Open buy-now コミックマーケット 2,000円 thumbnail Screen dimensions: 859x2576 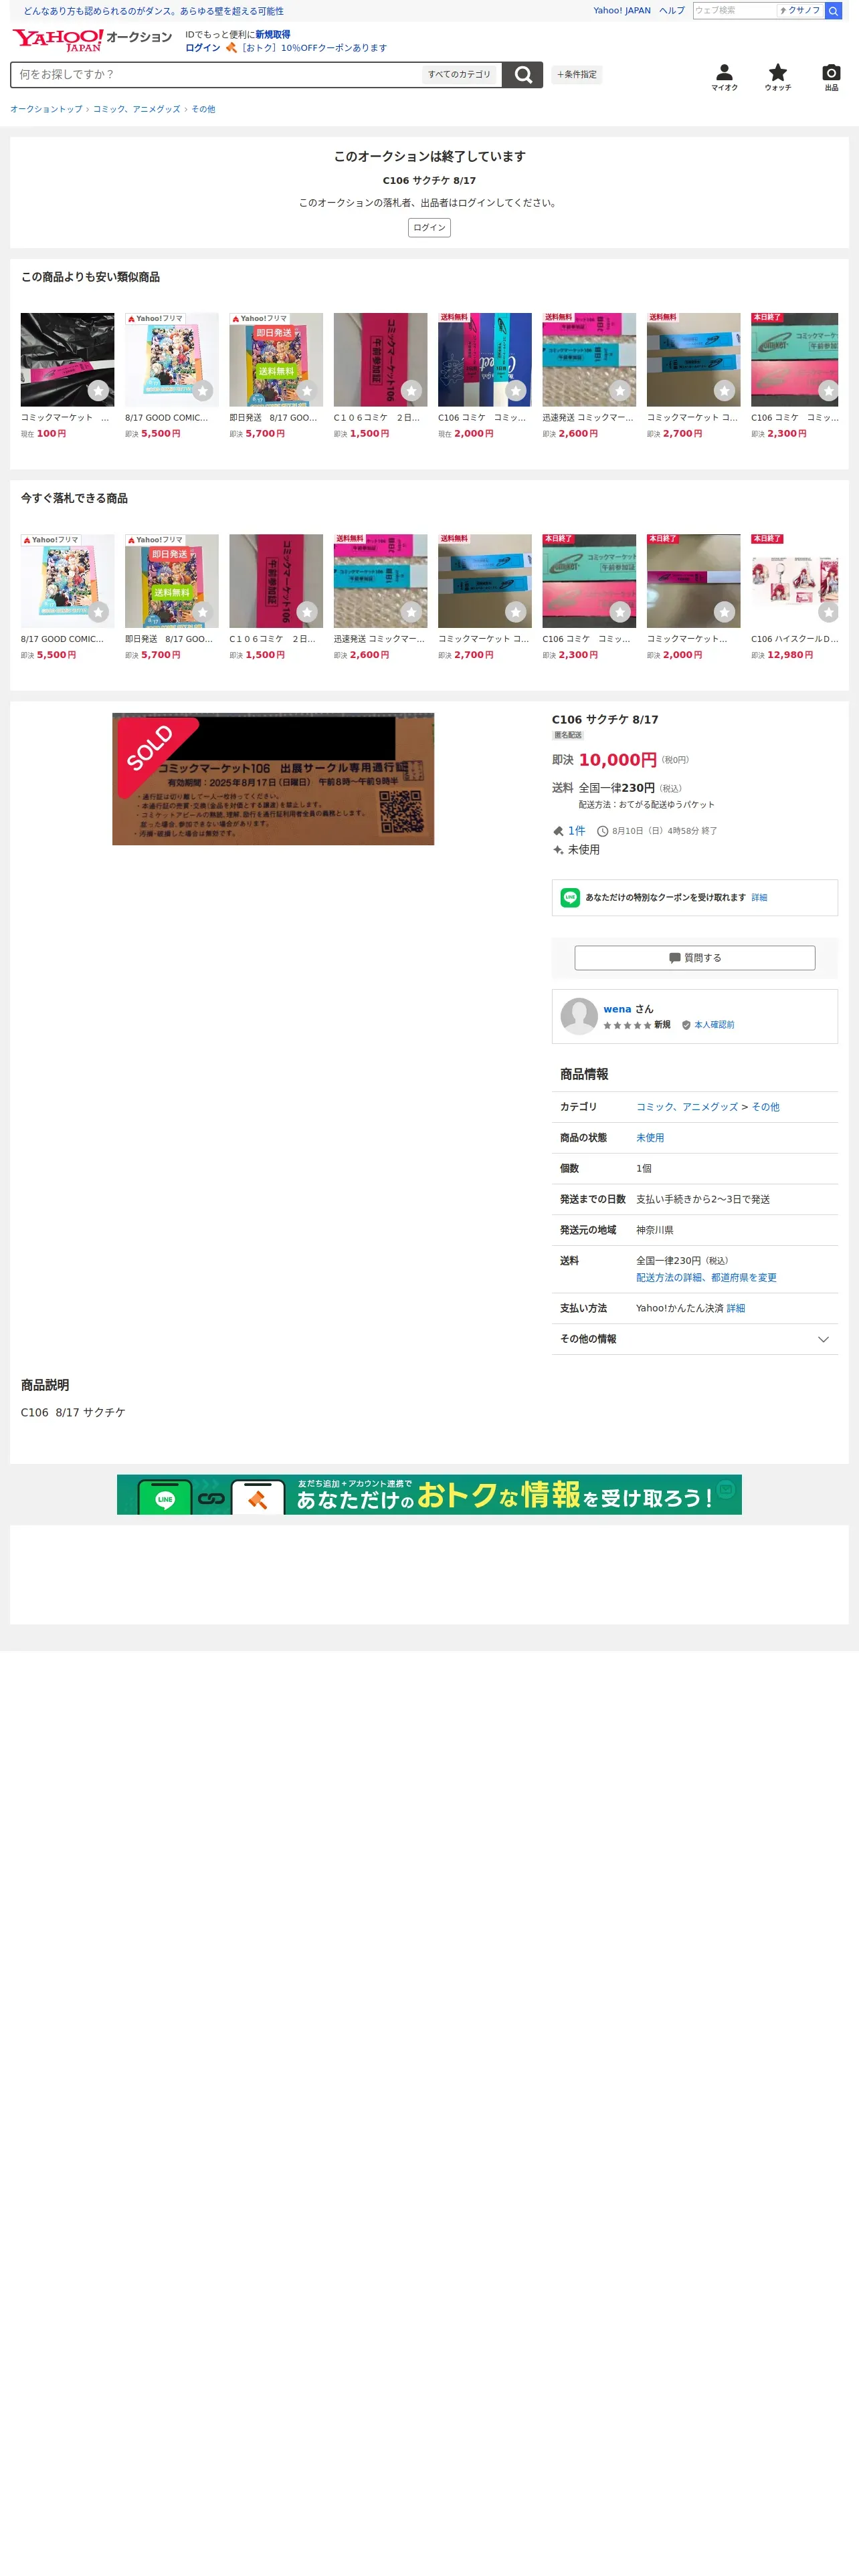pos(693,581)
